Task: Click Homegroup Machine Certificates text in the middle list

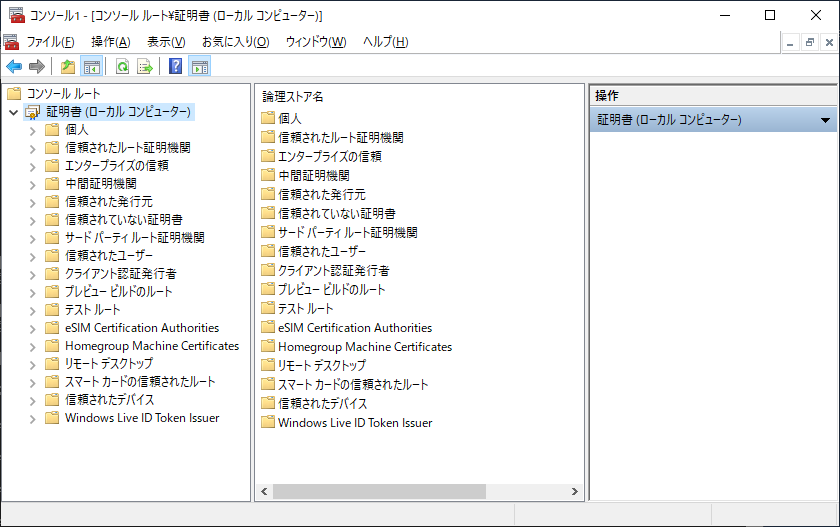Action: click(365, 347)
